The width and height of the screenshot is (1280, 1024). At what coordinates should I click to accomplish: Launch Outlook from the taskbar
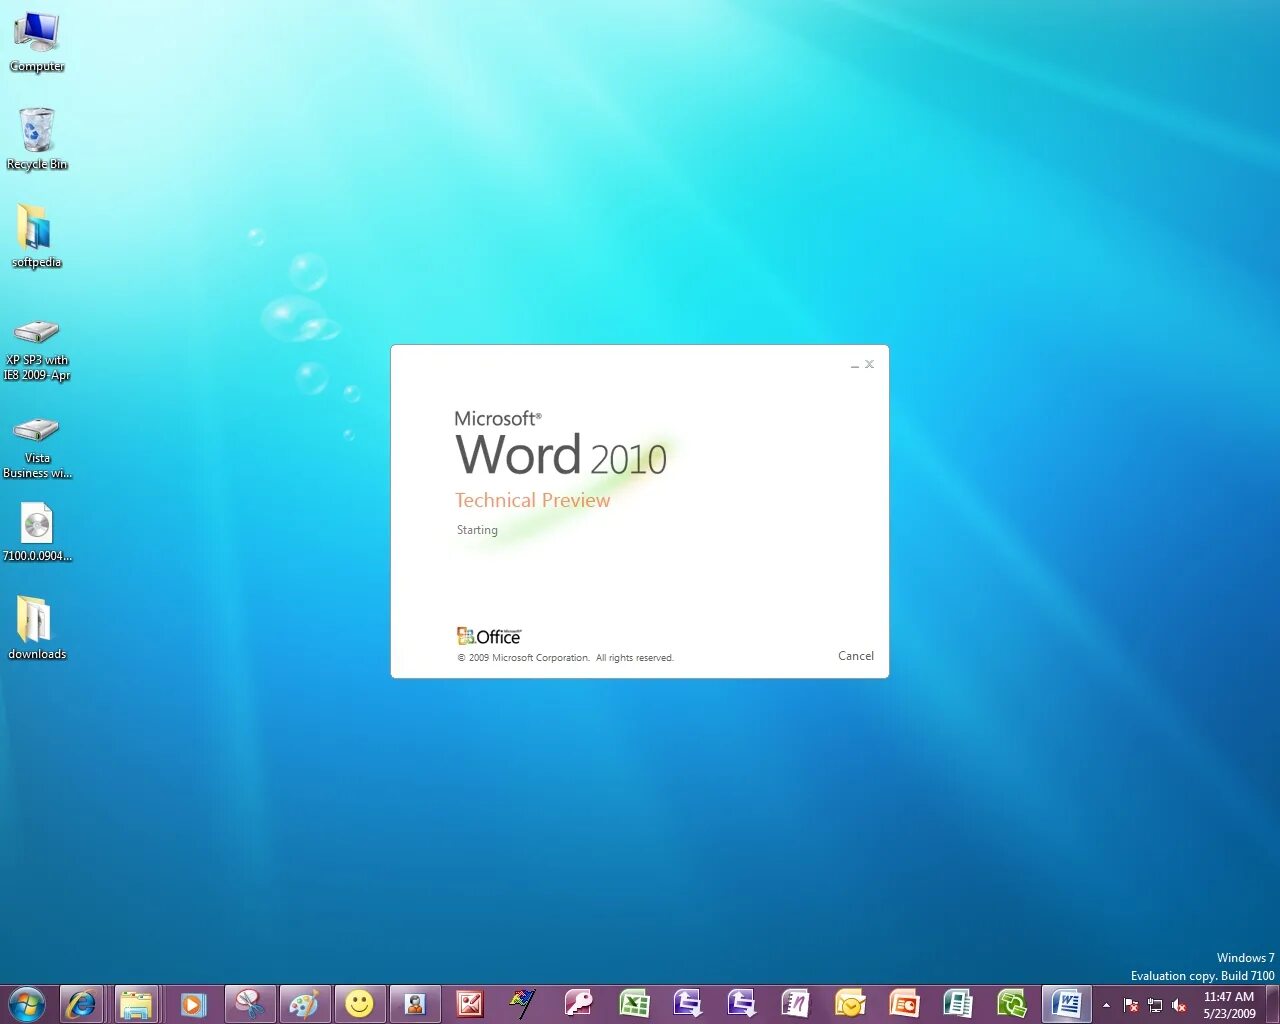click(x=850, y=1003)
